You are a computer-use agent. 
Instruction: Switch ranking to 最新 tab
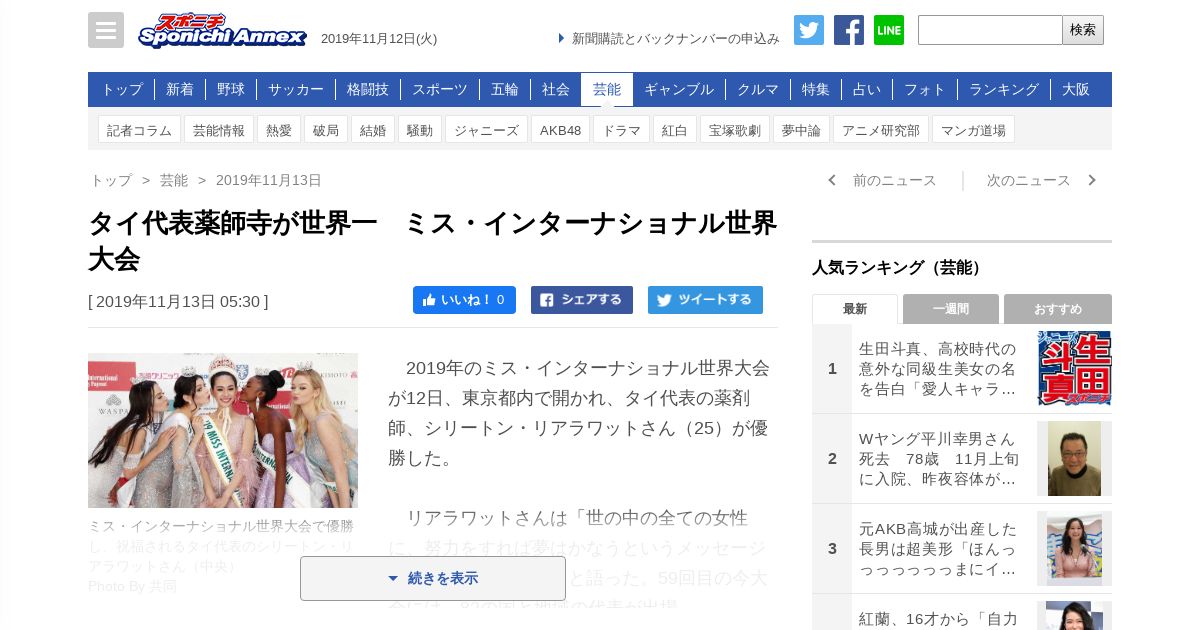coord(855,309)
